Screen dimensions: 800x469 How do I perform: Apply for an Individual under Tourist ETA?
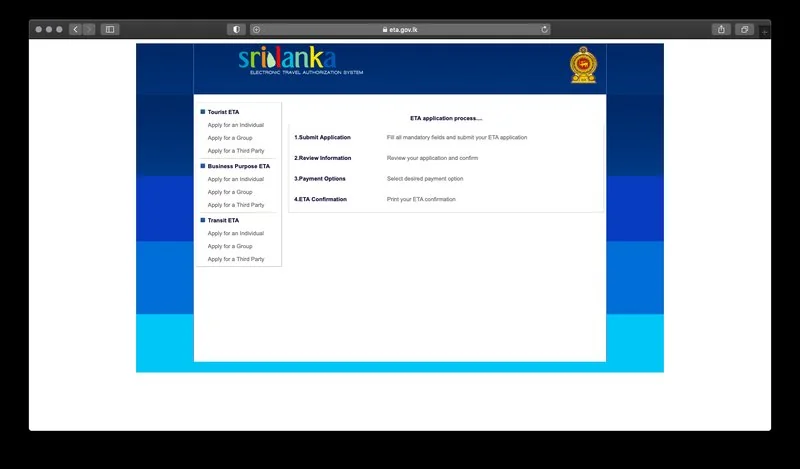click(x=236, y=125)
